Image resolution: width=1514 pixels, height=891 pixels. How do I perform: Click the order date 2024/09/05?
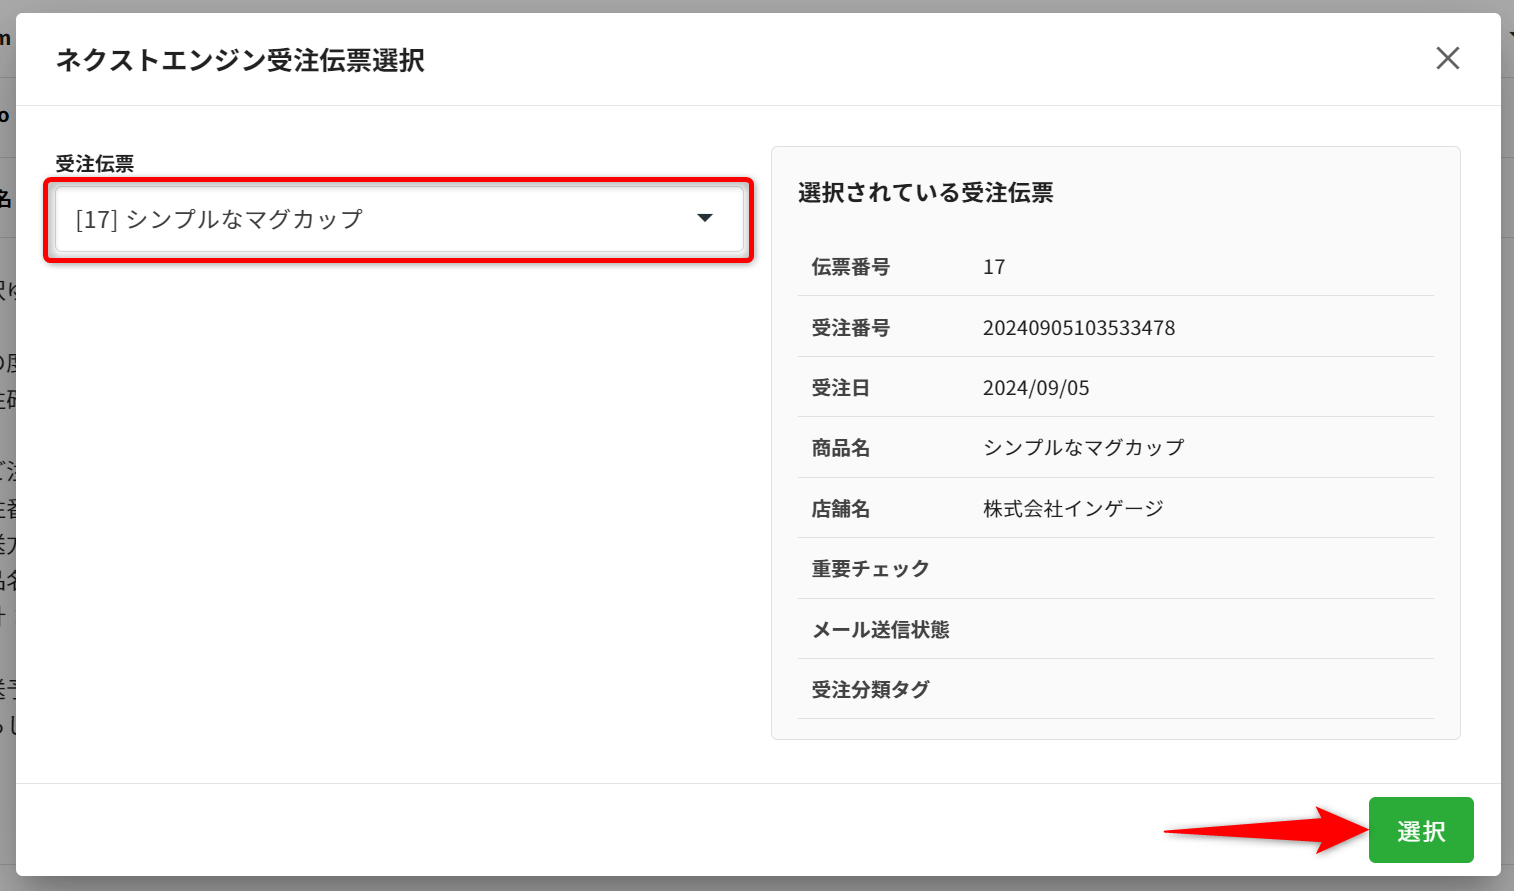[1036, 388]
